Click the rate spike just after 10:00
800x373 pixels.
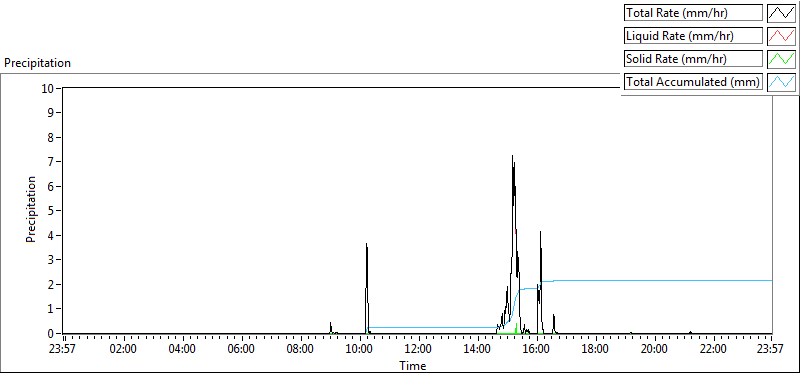(x=366, y=245)
